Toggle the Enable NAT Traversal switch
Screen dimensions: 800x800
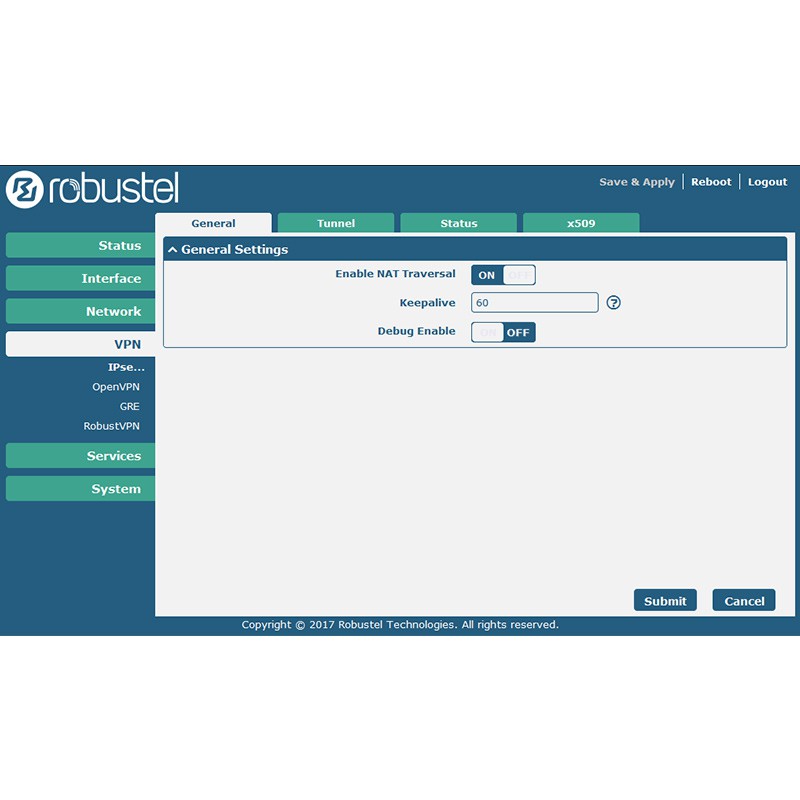pos(503,275)
